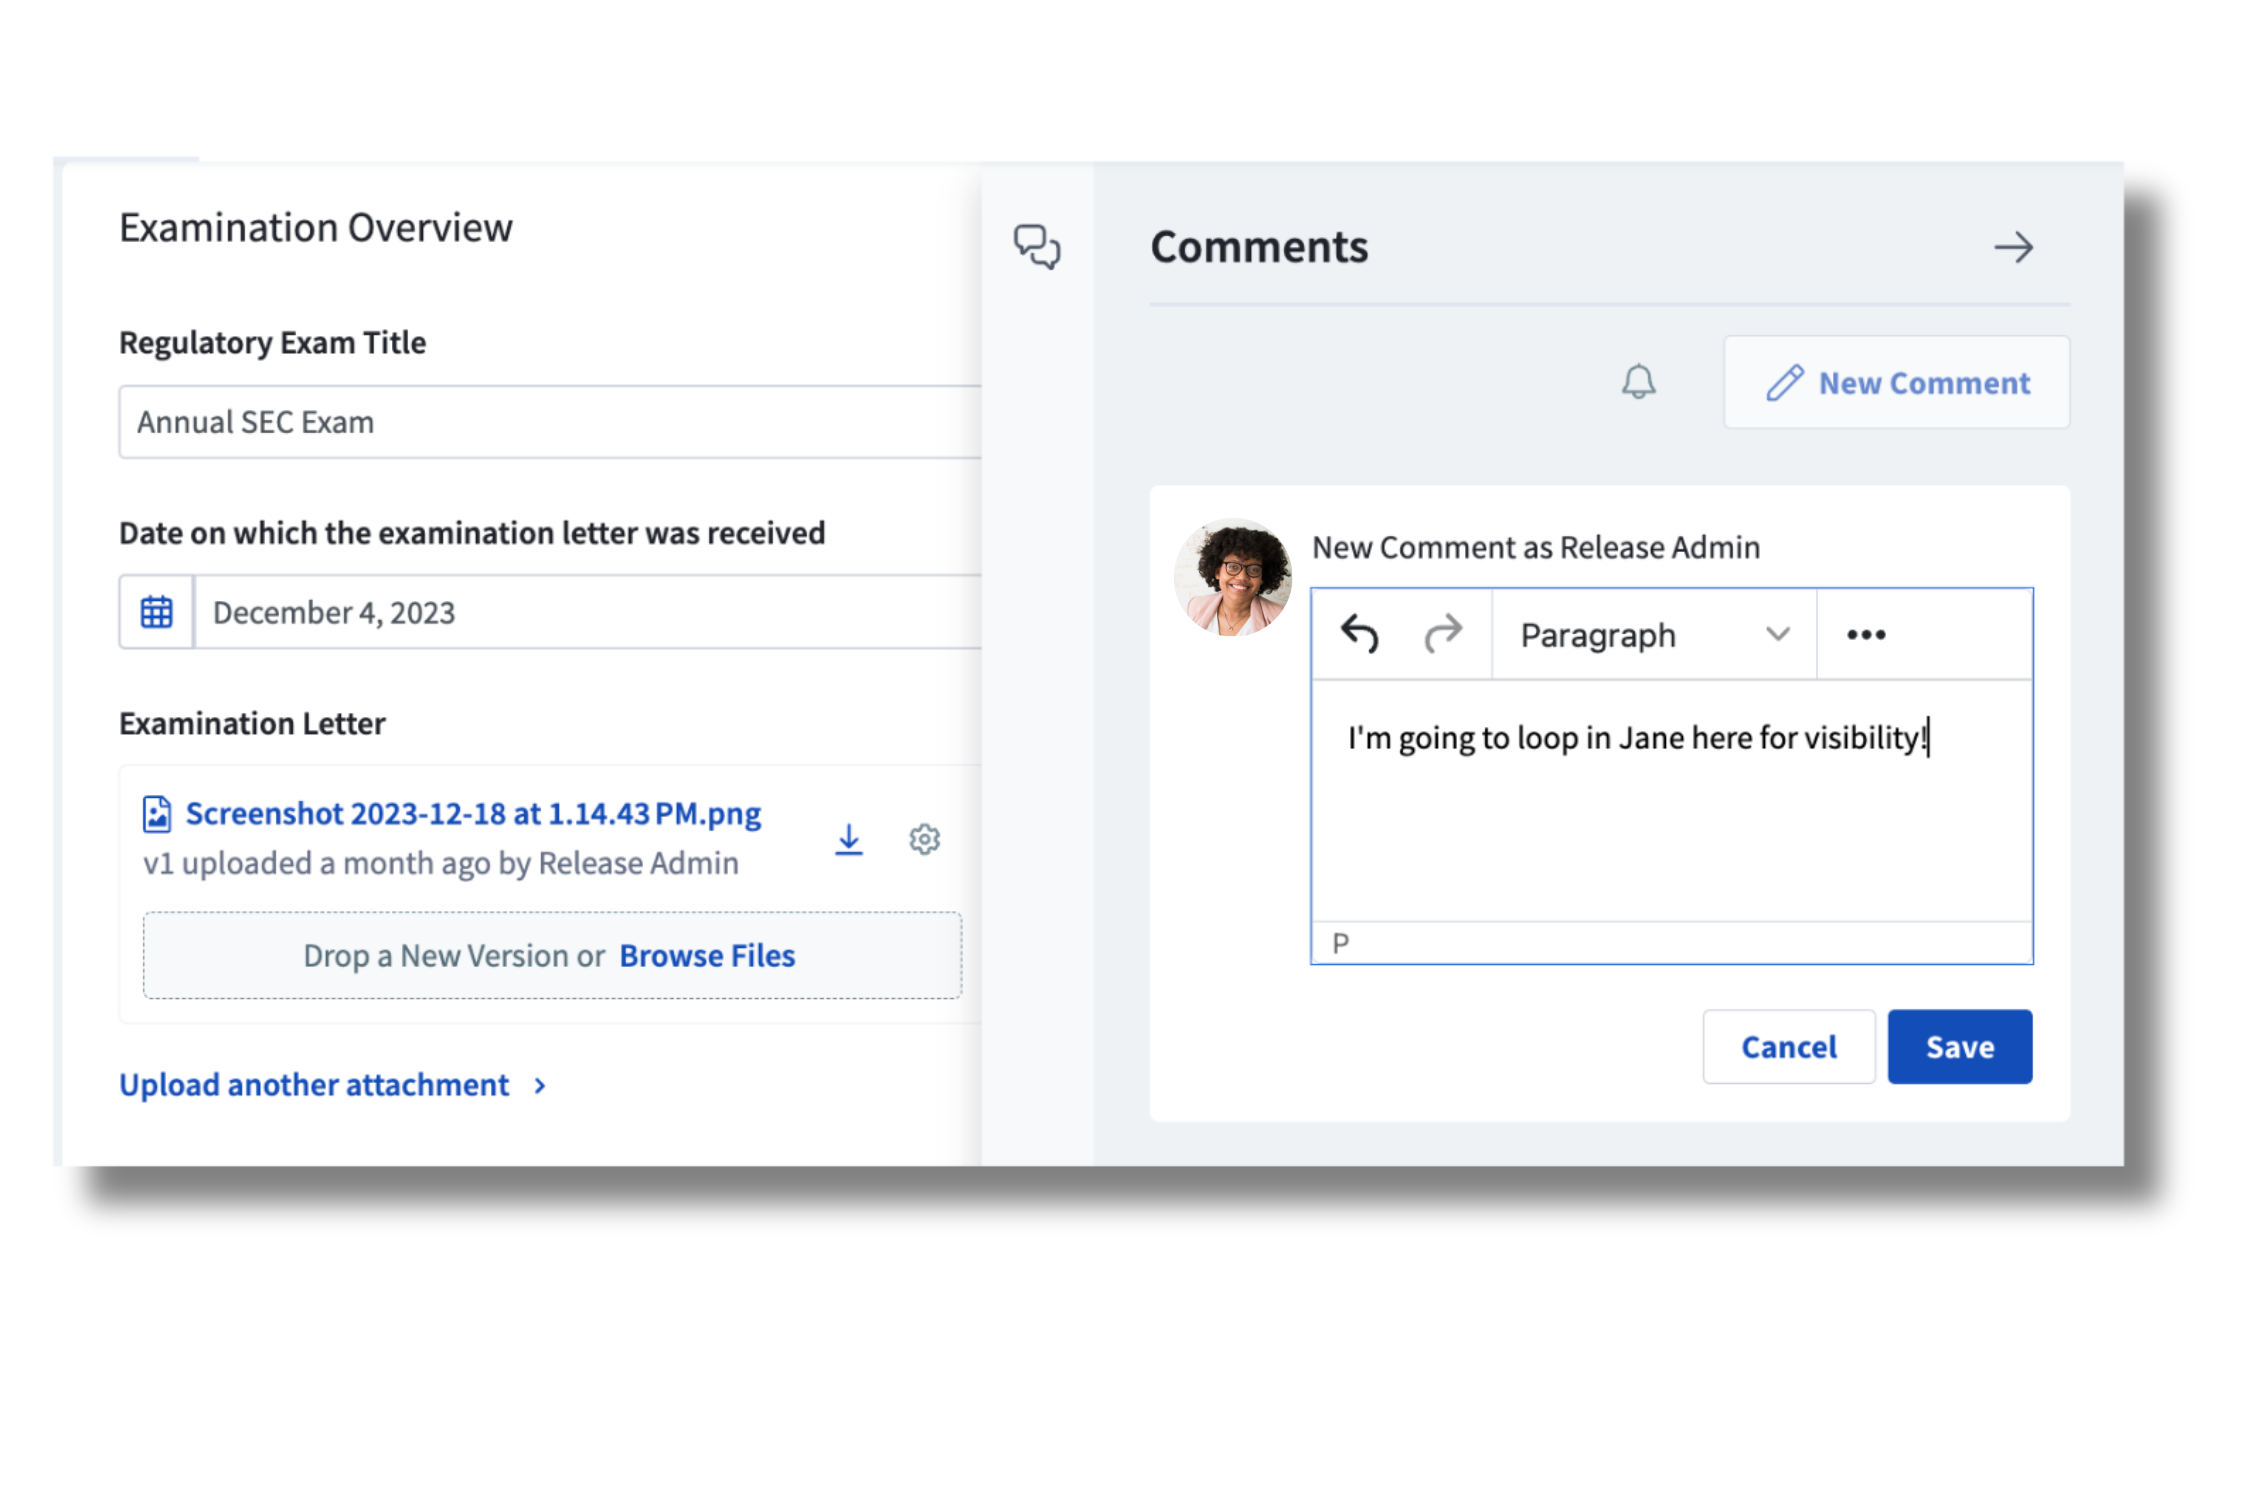
Task: Save the comment about looping in Jane
Action: click(1959, 1046)
